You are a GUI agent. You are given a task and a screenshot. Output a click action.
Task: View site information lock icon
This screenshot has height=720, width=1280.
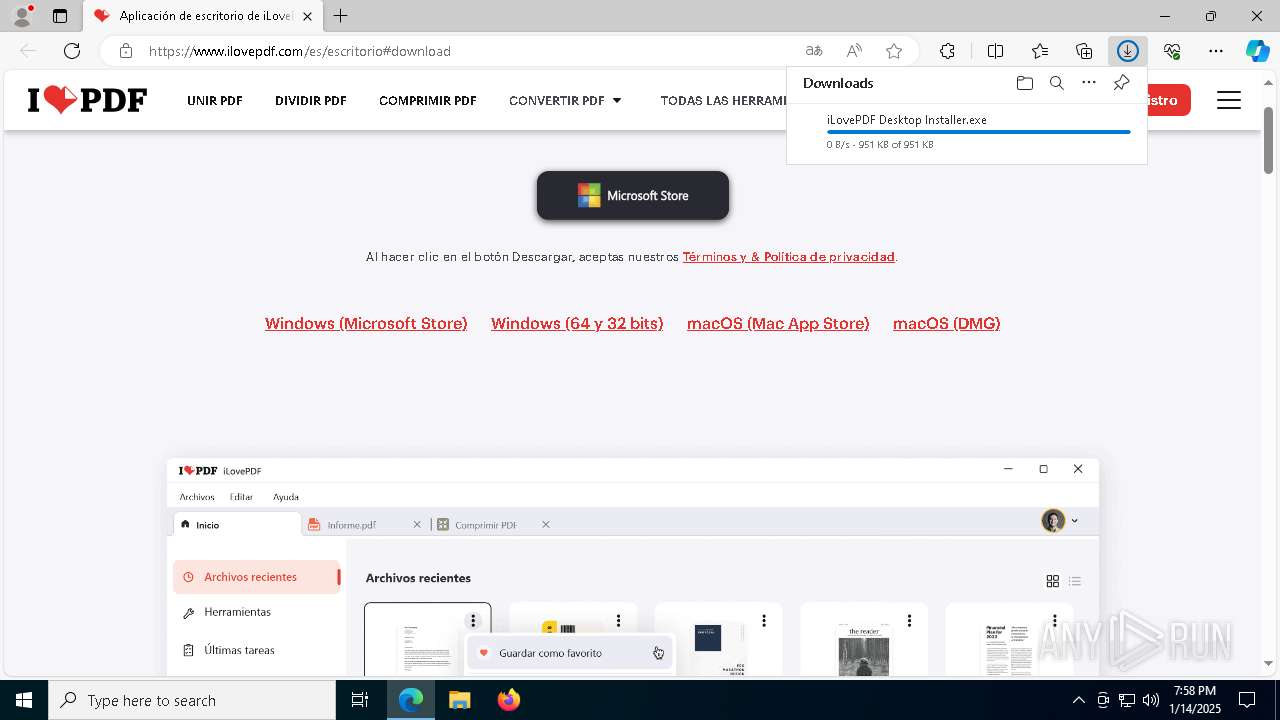click(125, 51)
